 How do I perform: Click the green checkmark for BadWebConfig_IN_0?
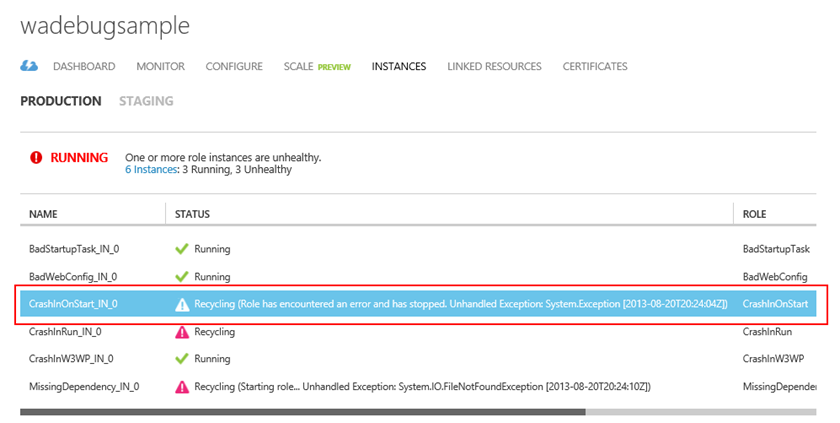tap(181, 276)
